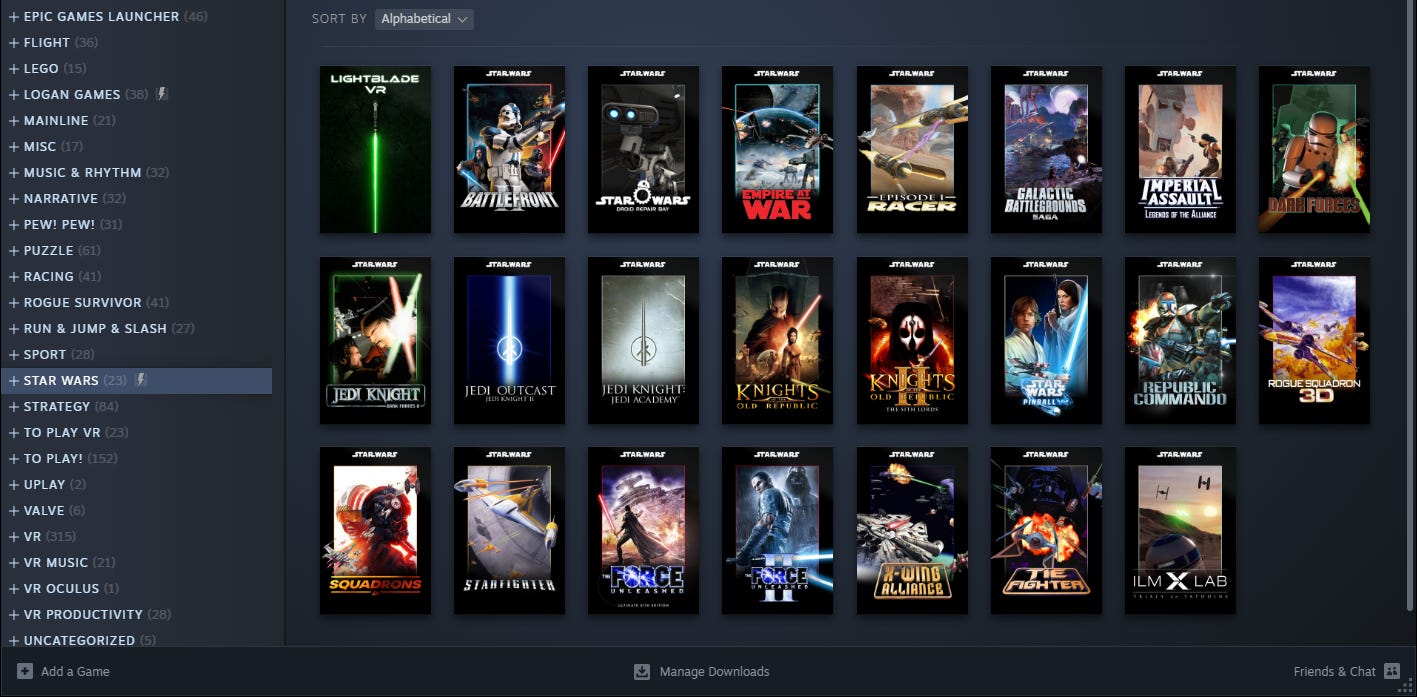
Task: Open the Dark Forces cover
Action: (x=1314, y=150)
